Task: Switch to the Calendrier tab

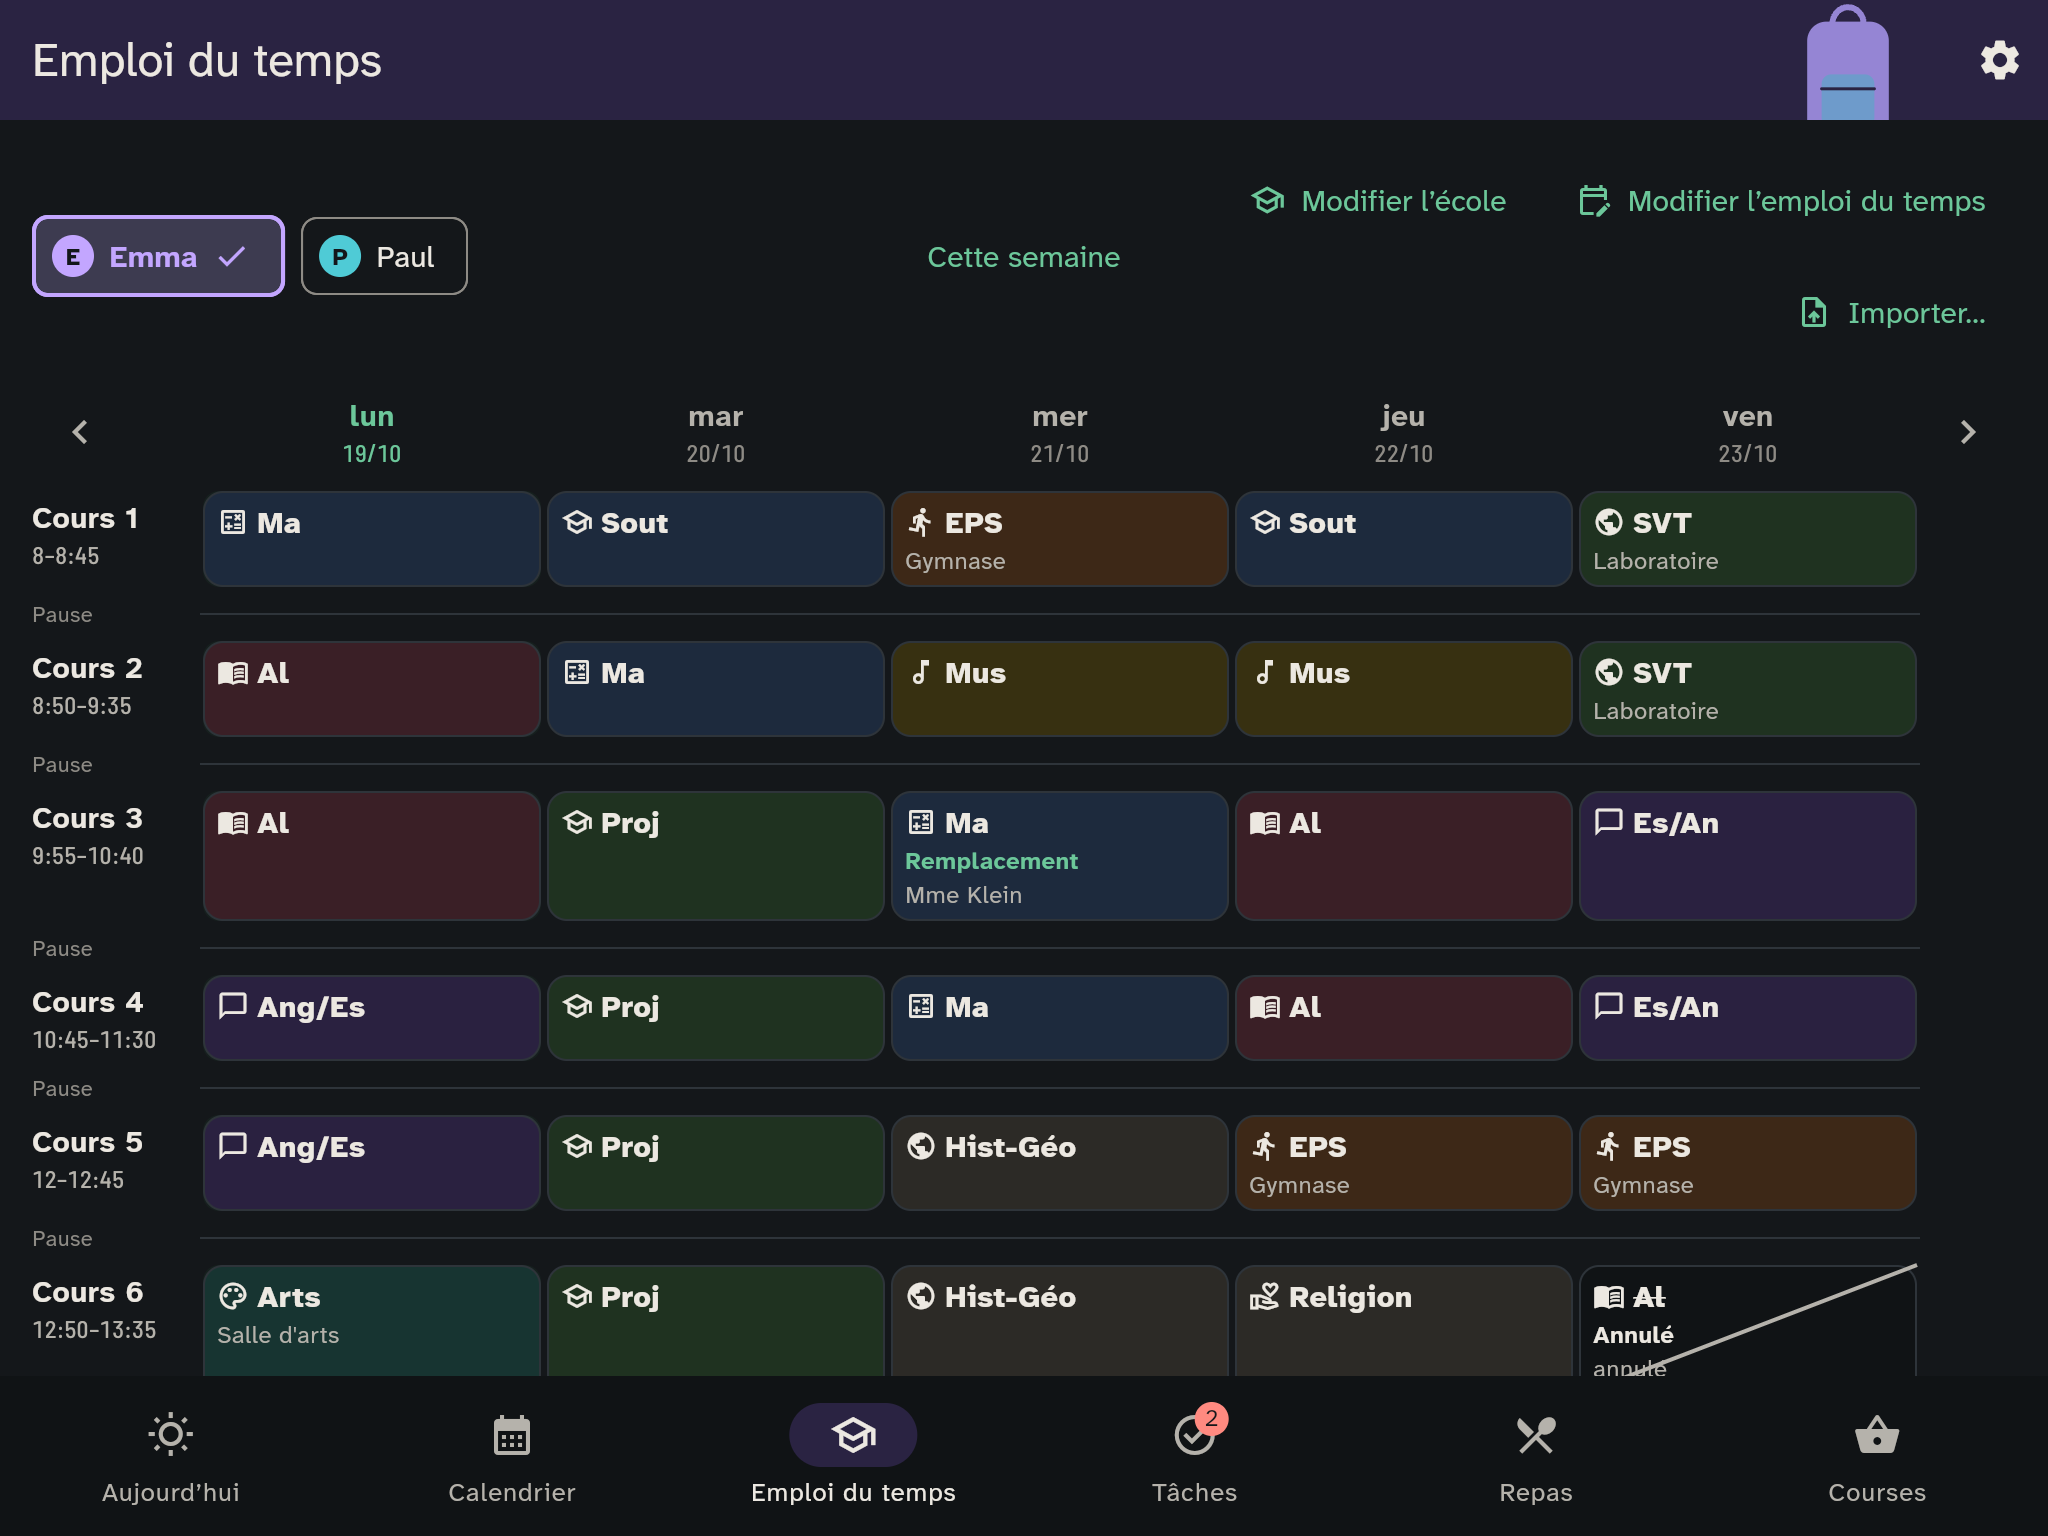Action: click(512, 1458)
